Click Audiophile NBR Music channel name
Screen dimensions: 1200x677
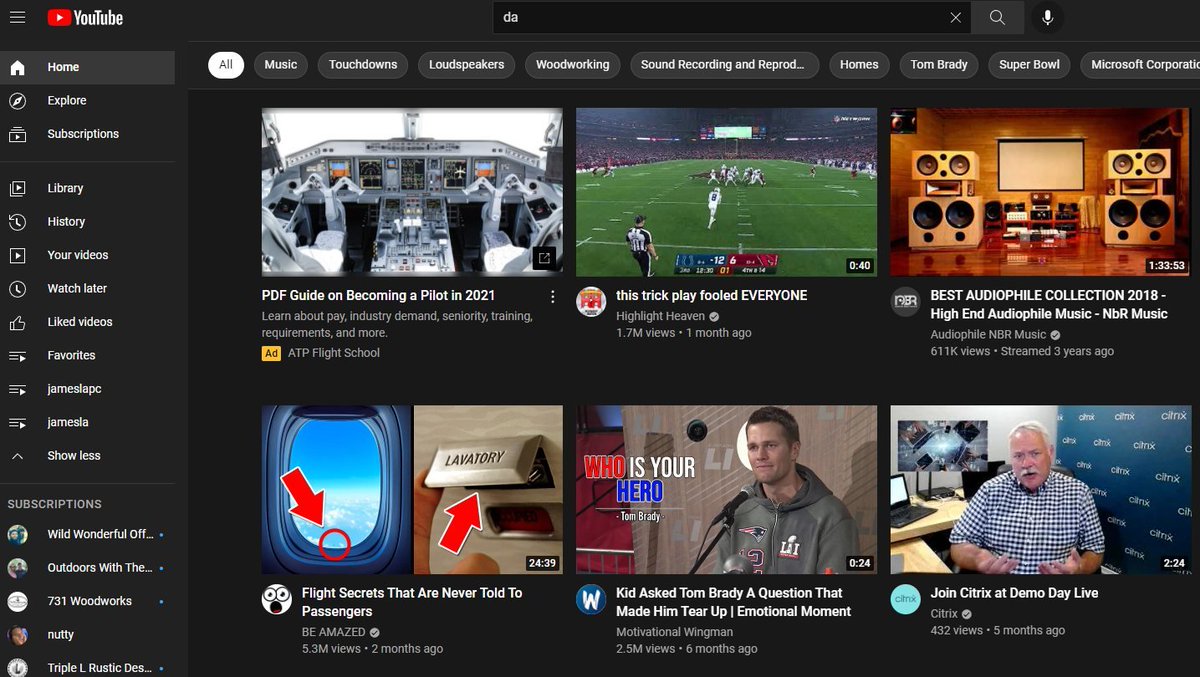[x=988, y=334]
